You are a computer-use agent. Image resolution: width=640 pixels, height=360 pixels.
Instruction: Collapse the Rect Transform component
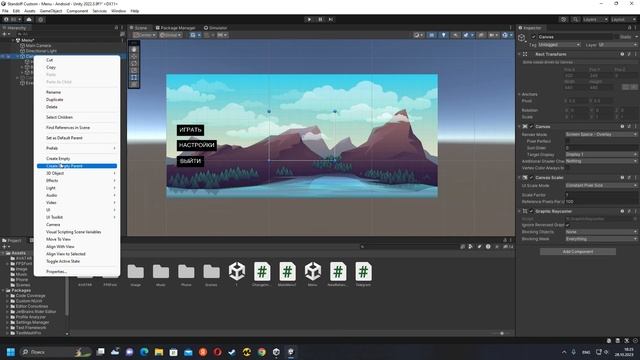[520, 54]
